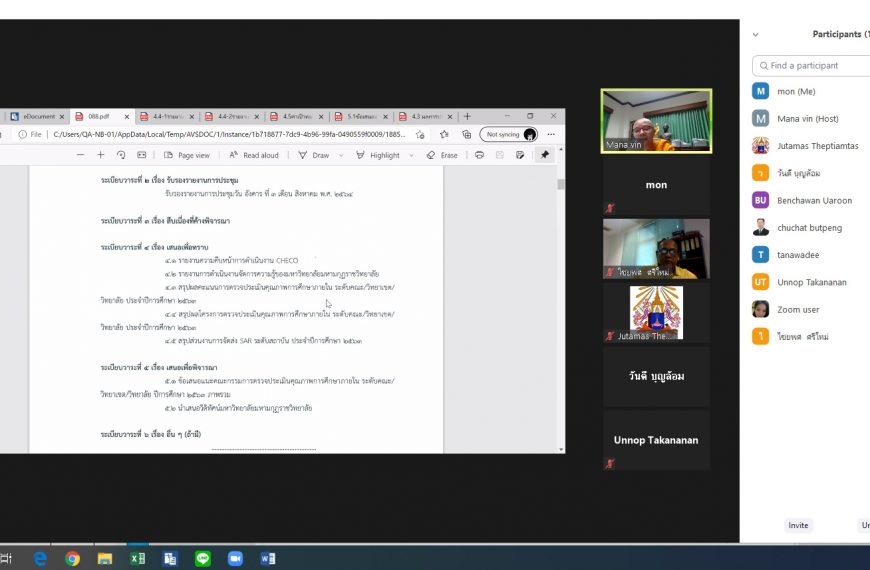Open Page view options
Screen dimensions: 870x570
[187, 155]
